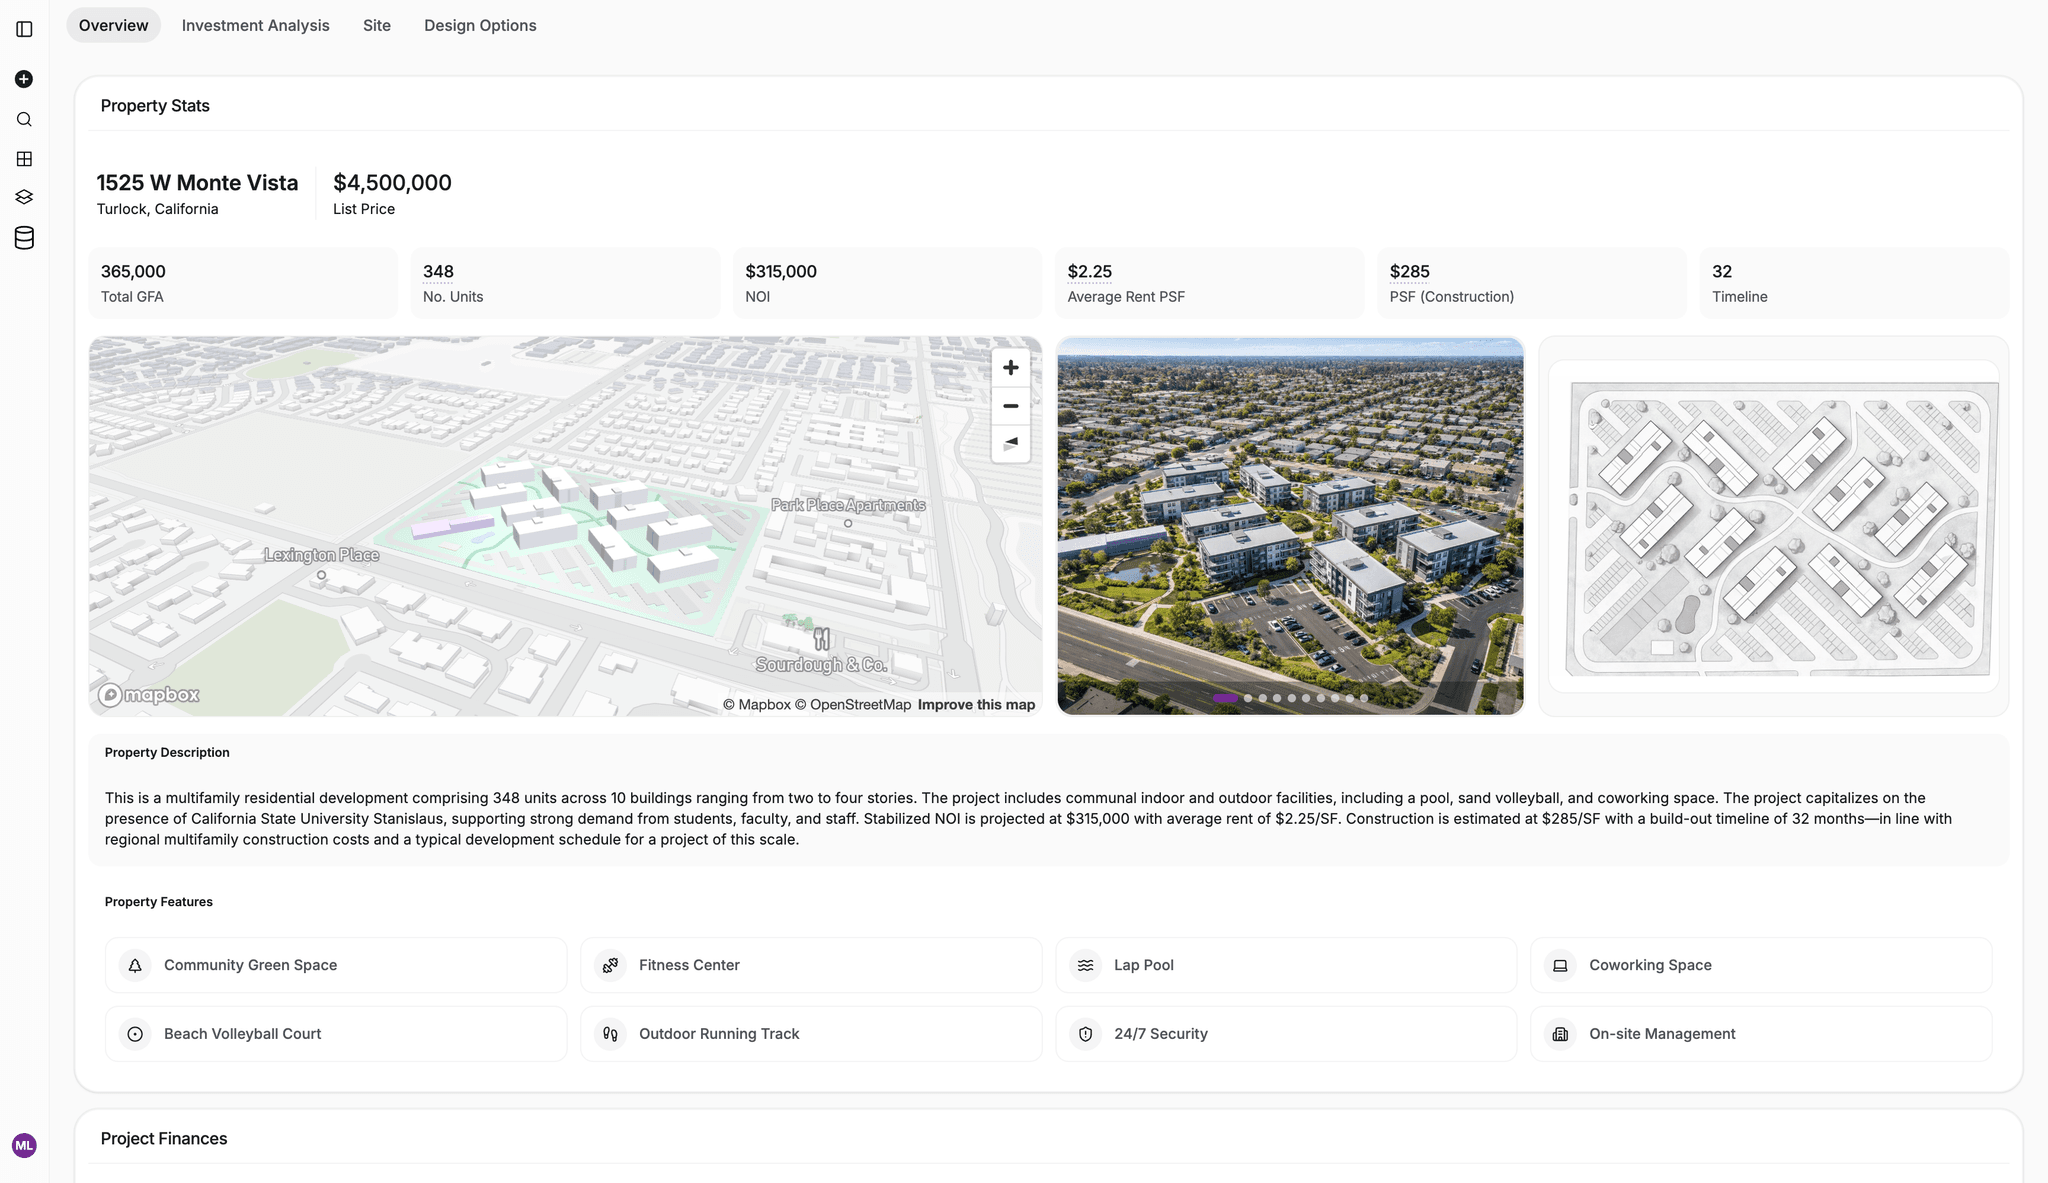Click the Turlock, California location text
2048x1183 pixels.
pyautogui.click(x=157, y=209)
